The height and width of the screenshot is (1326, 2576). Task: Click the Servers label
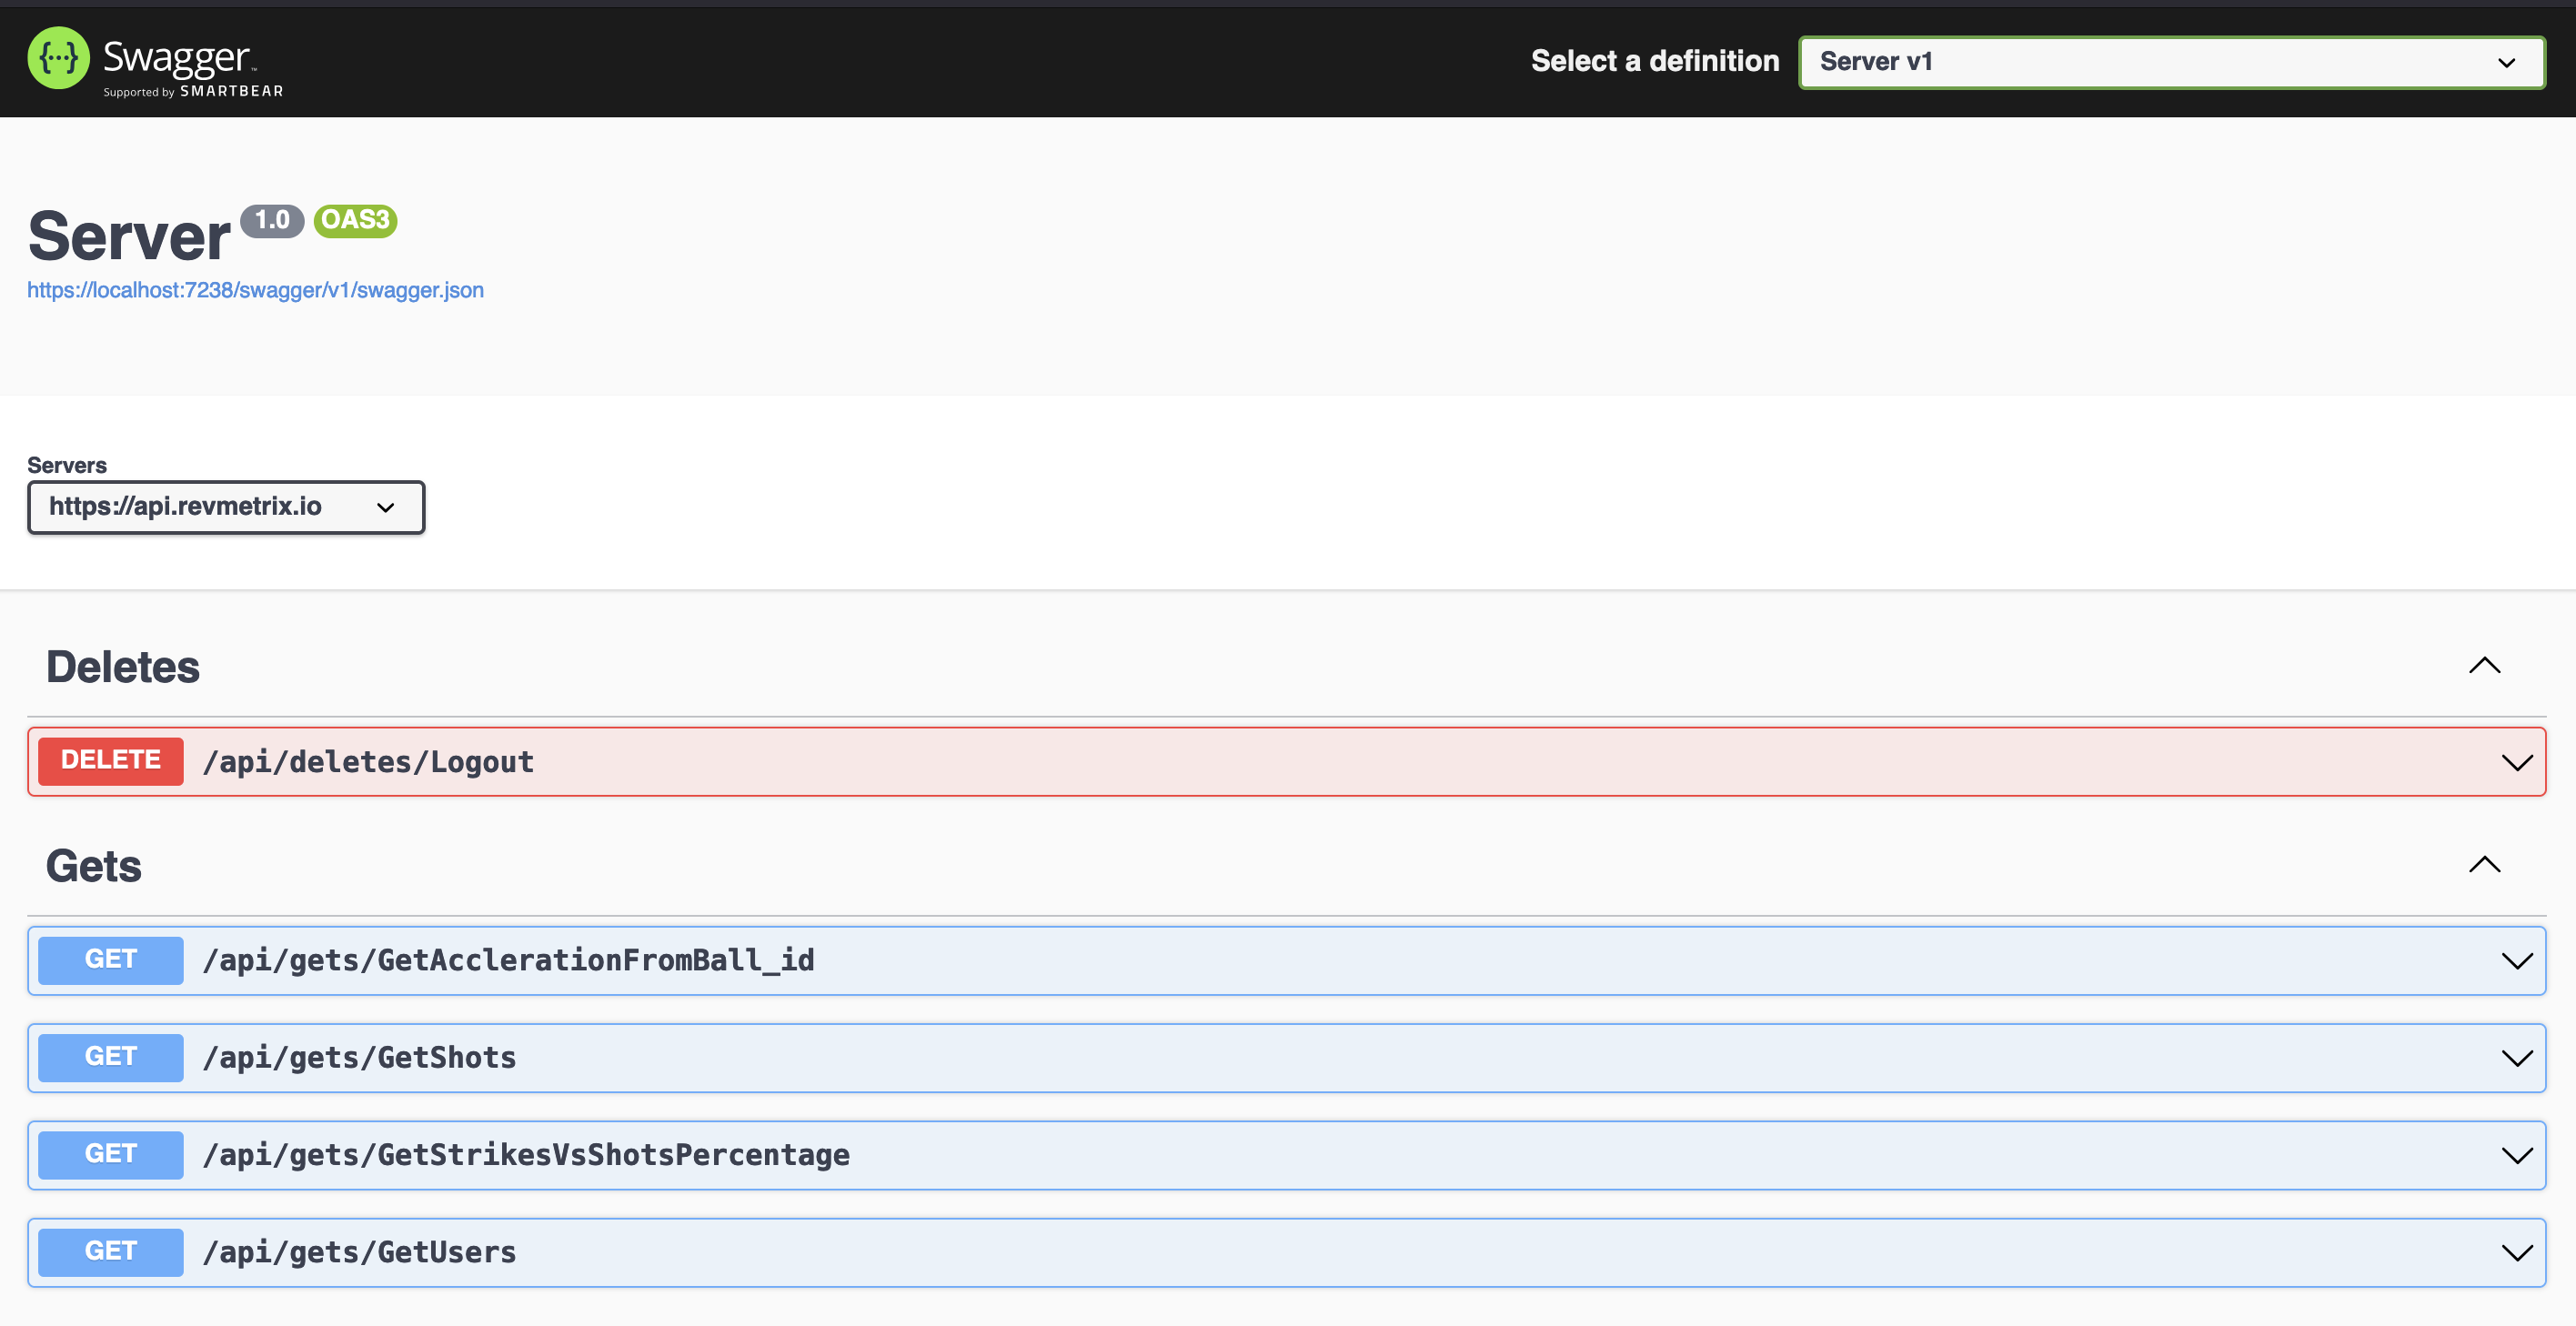[67, 465]
